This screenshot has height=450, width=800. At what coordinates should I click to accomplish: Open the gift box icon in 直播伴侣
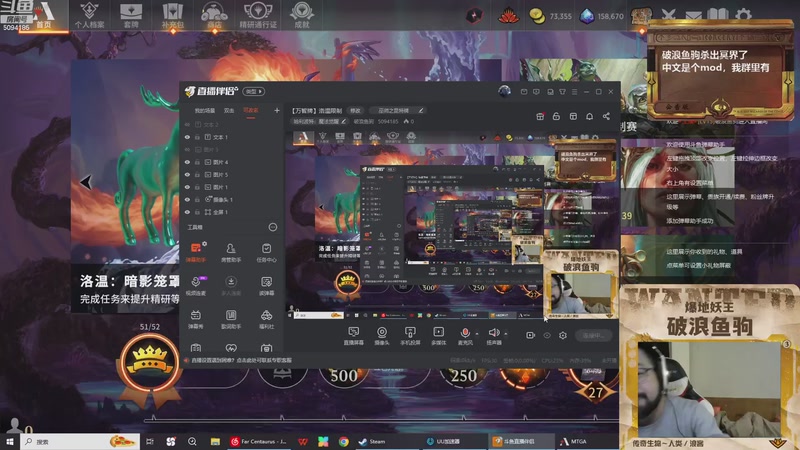click(540, 116)
